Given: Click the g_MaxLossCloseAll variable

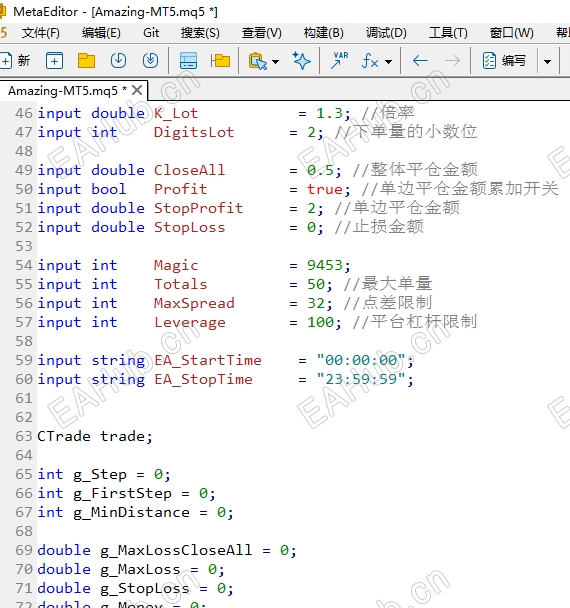Looking at the screenshot, I should (x=176, y=551).
